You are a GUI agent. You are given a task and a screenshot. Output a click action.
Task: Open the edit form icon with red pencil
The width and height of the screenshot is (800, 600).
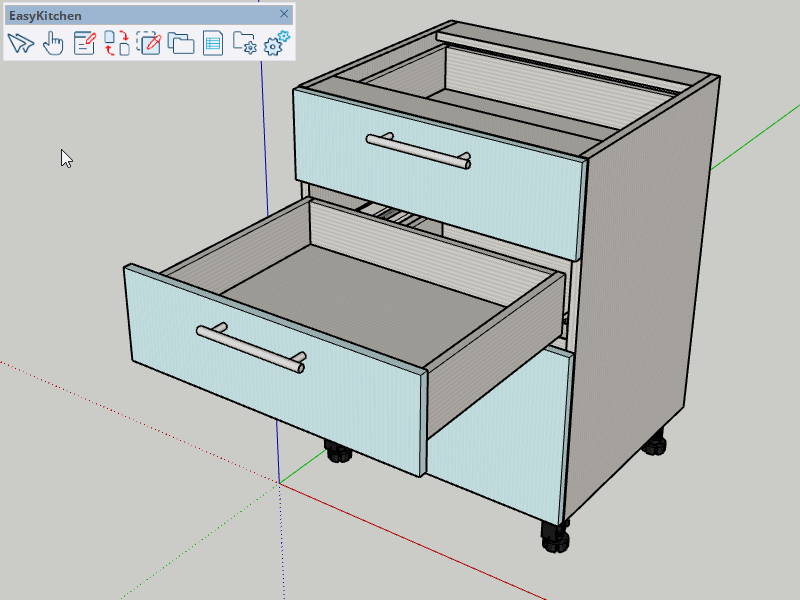(85, 43)
